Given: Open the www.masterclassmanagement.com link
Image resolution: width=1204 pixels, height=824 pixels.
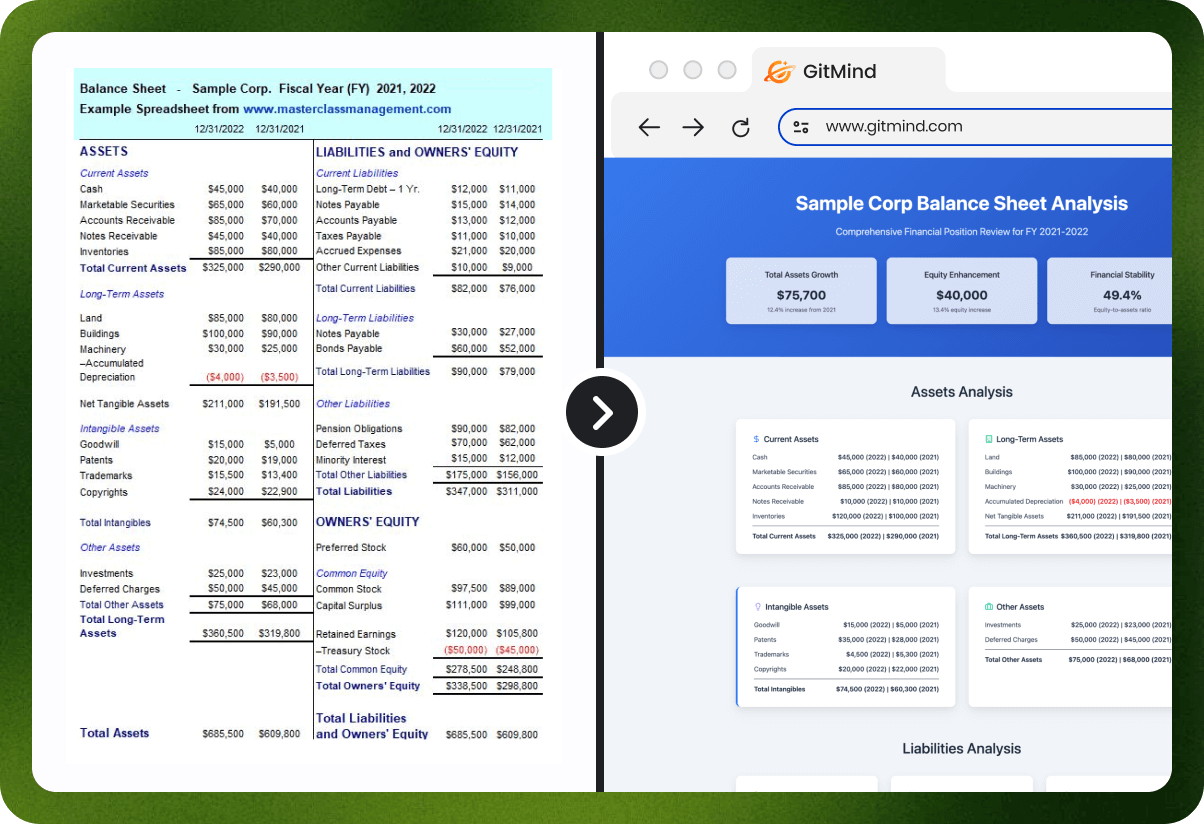Looking at the screenshot, I should point(346,109).
